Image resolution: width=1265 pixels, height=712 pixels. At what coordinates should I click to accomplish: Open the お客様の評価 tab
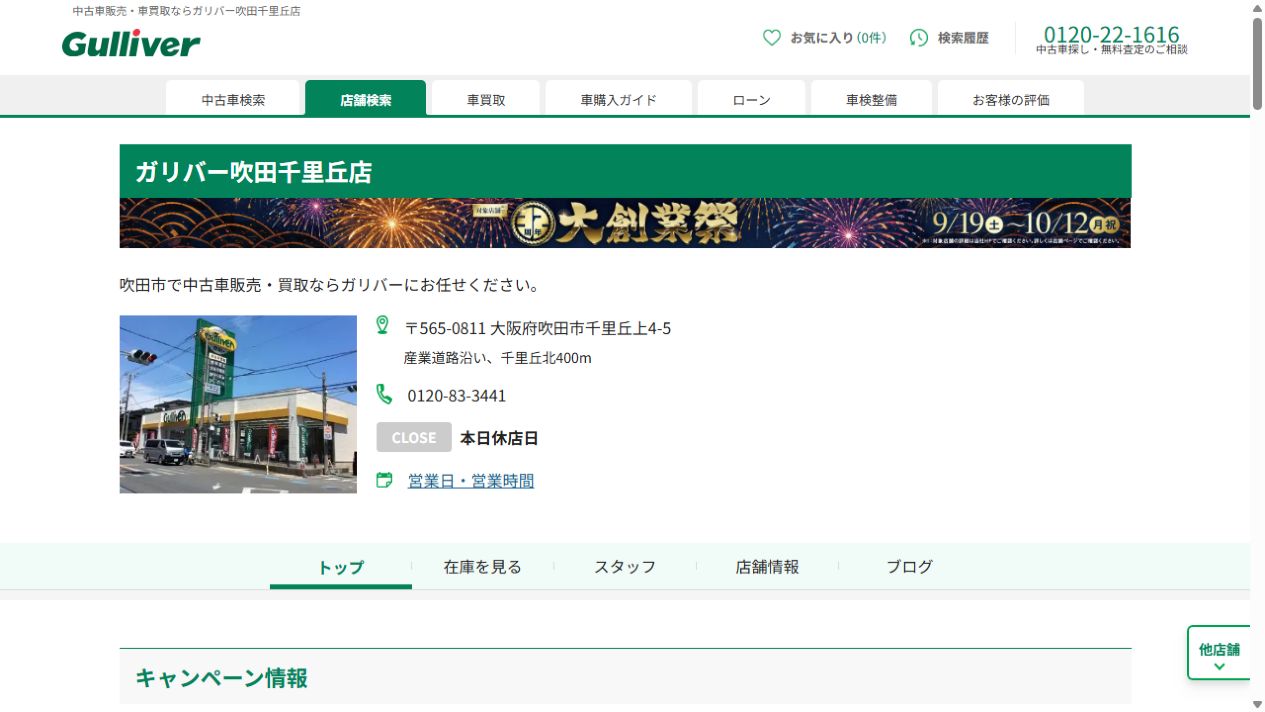1011,99
